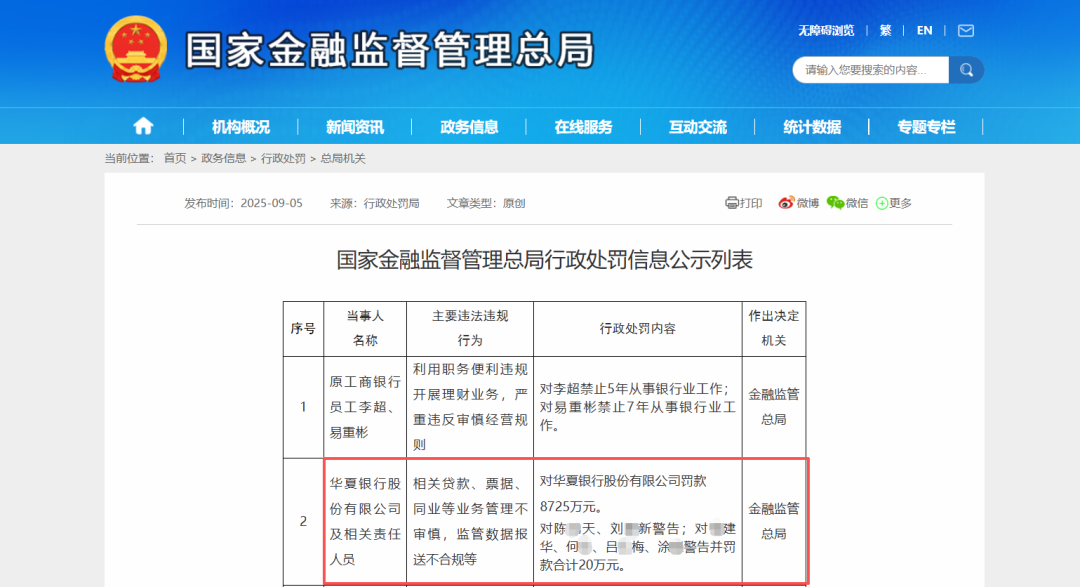Click publish date 2025-09-05
The height and width of the screenshot is (587, 1080).
click(x=271, y=203)
